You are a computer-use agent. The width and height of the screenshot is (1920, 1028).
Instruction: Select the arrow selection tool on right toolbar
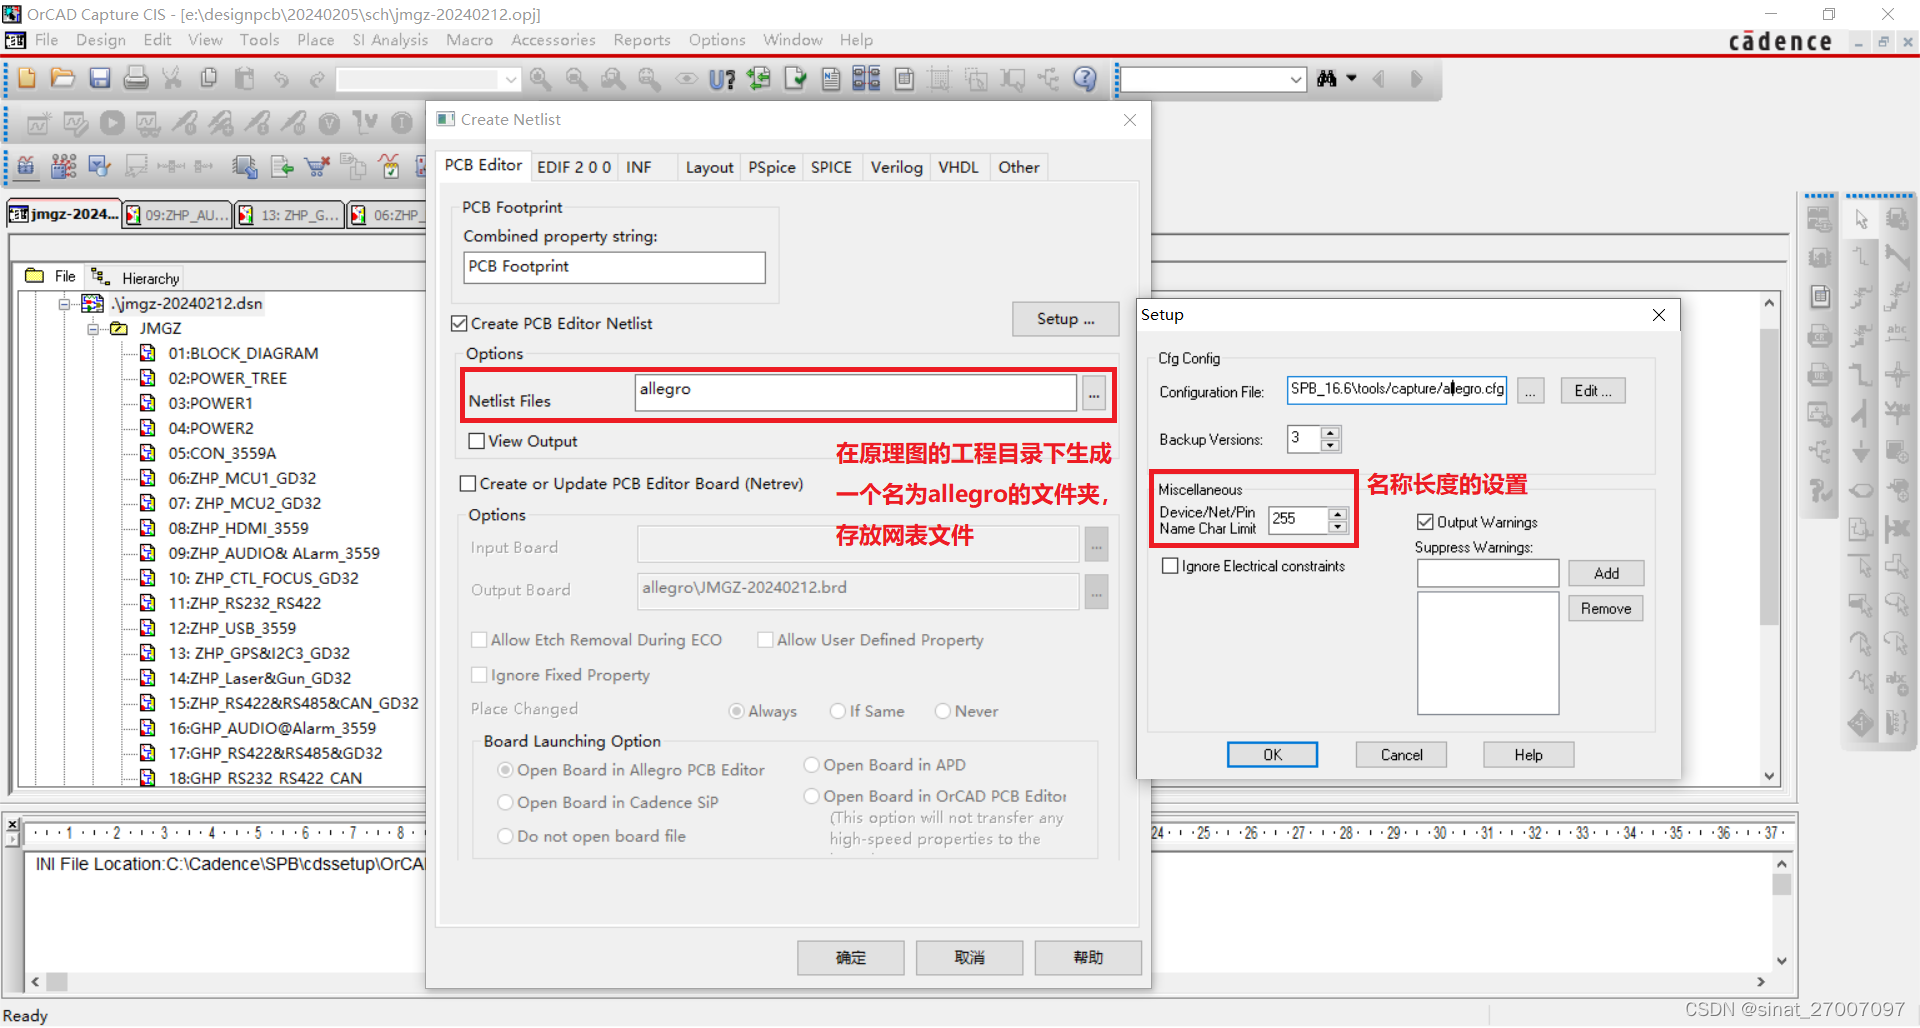click(x=1861, y=218)
